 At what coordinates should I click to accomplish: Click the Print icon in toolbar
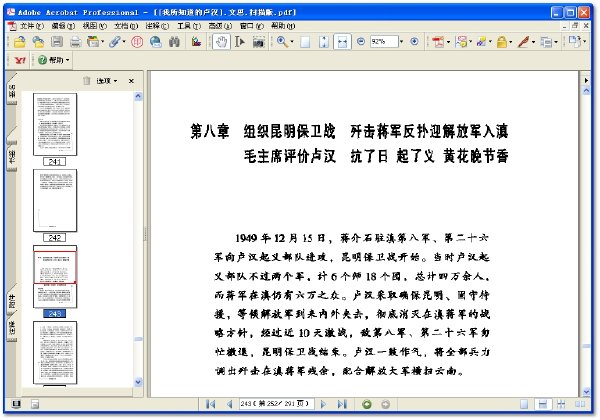[75, 42]
